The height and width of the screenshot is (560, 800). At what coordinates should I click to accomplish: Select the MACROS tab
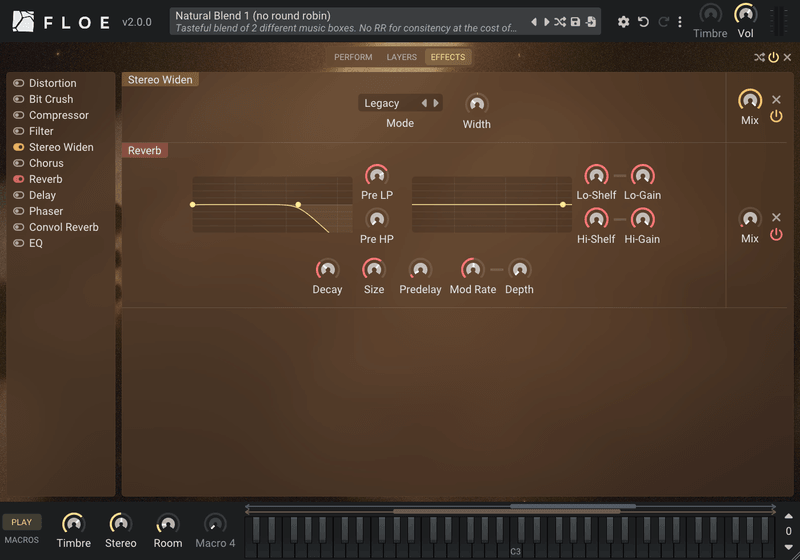[21, 540]
